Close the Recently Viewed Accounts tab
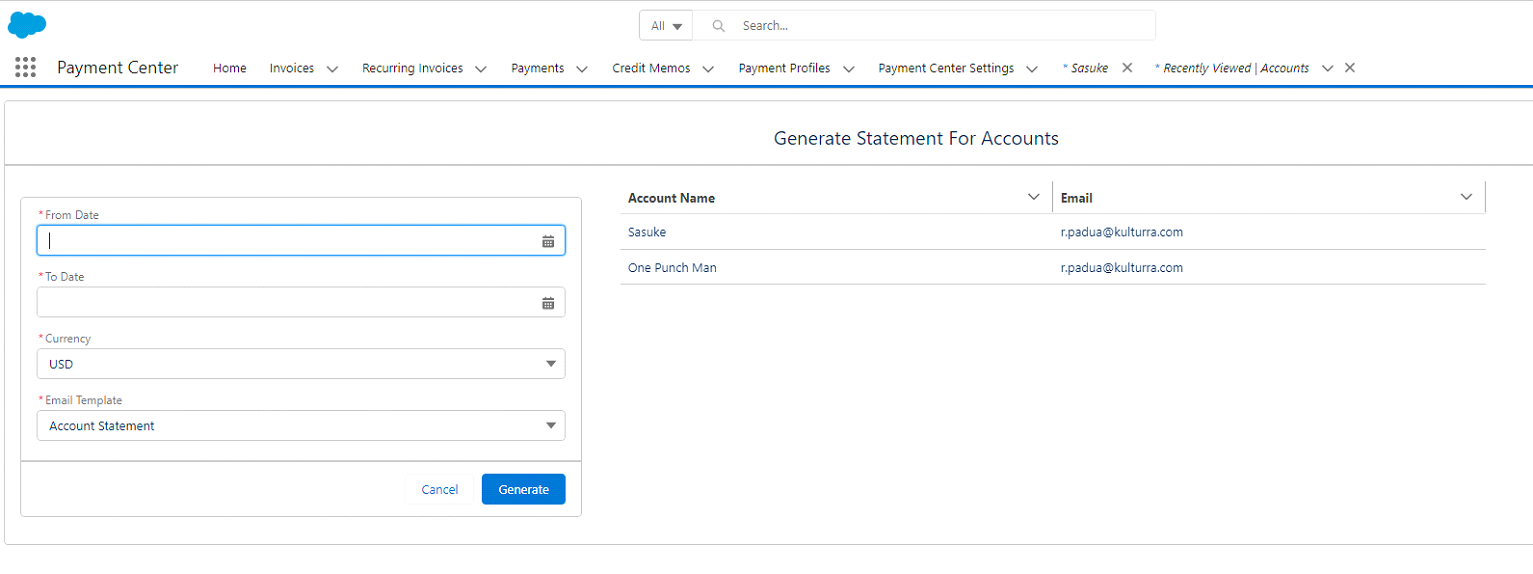Image resolution: width=1533 pixels, height=574 pixels. [1349, 68]
